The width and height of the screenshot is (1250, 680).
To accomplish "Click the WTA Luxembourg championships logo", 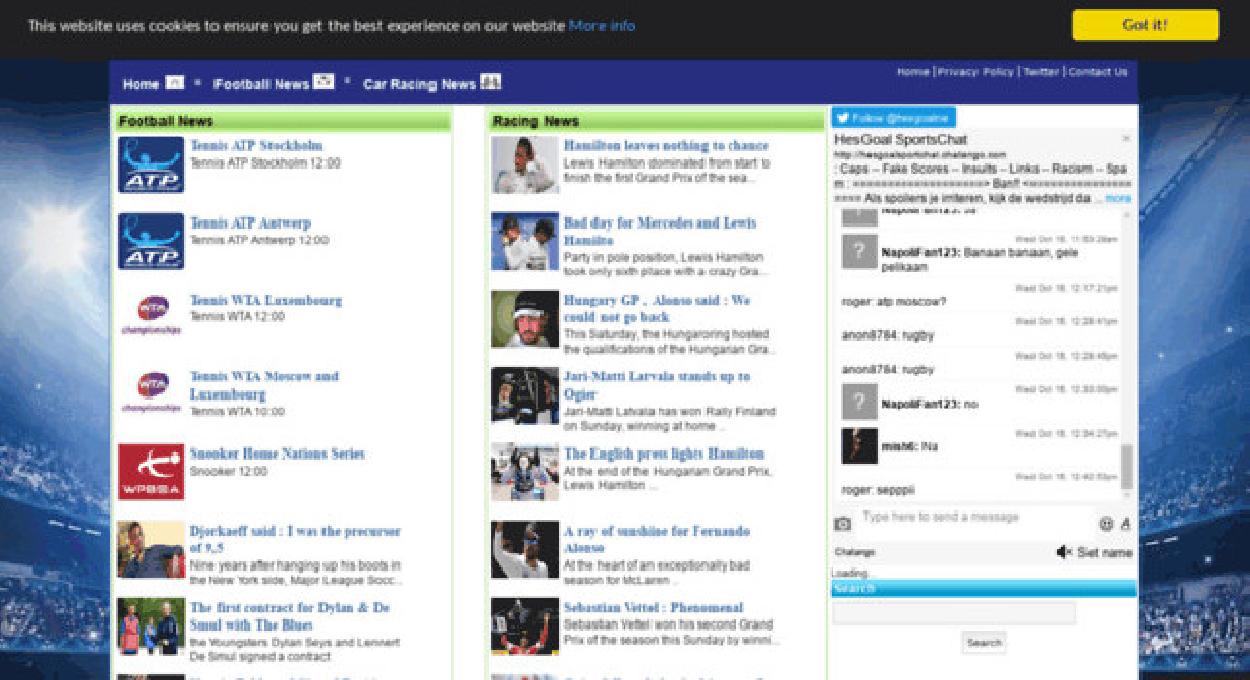I will [x=151, y=315].
